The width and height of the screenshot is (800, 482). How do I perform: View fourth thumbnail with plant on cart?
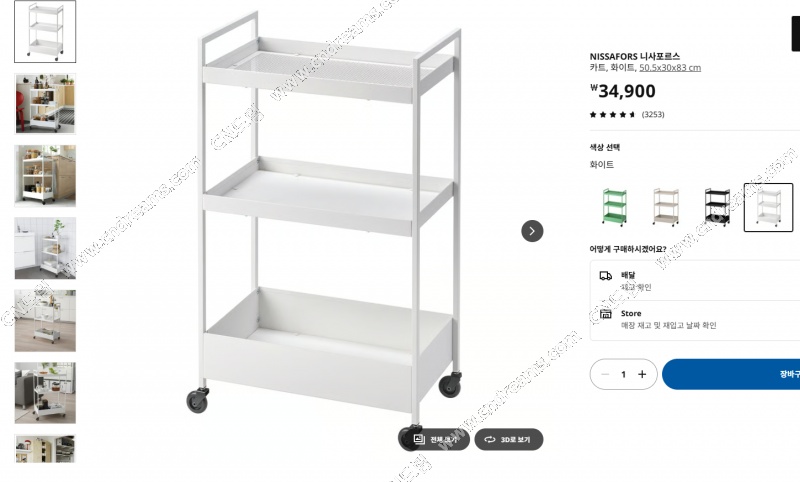click(x=45, y=248)
